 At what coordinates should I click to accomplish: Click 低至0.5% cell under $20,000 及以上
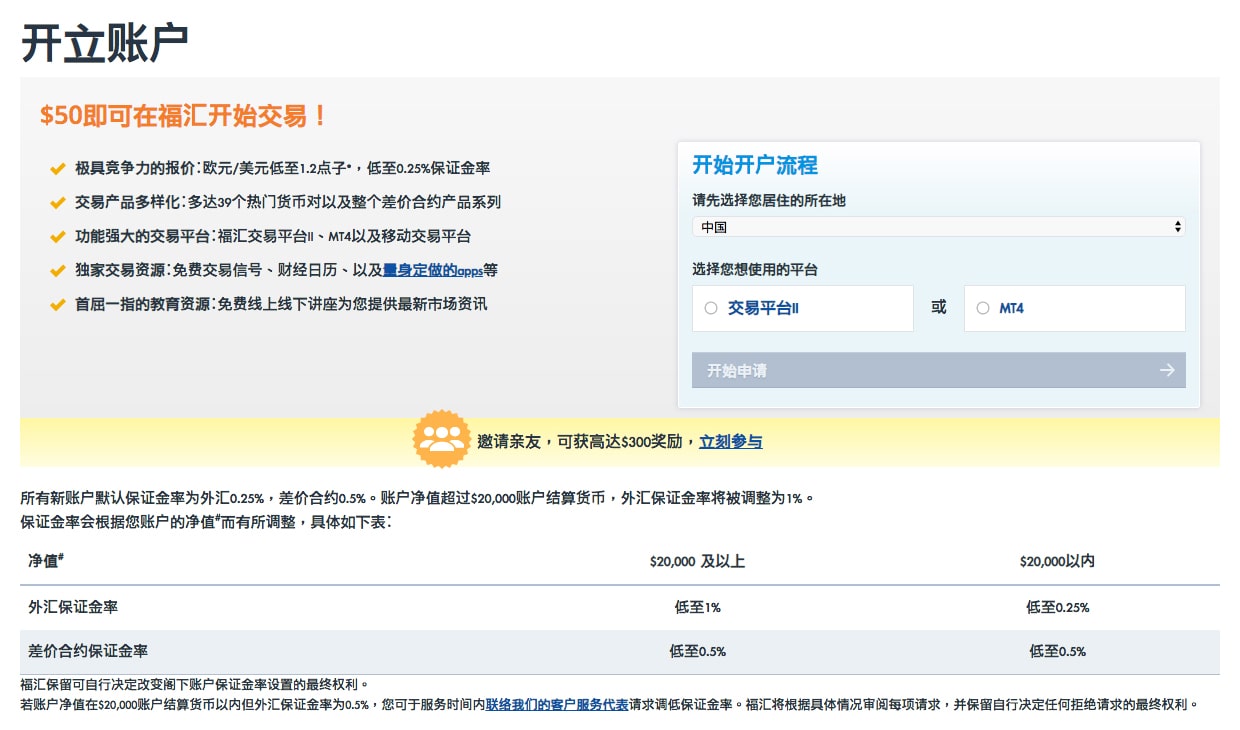coord(697,651)
